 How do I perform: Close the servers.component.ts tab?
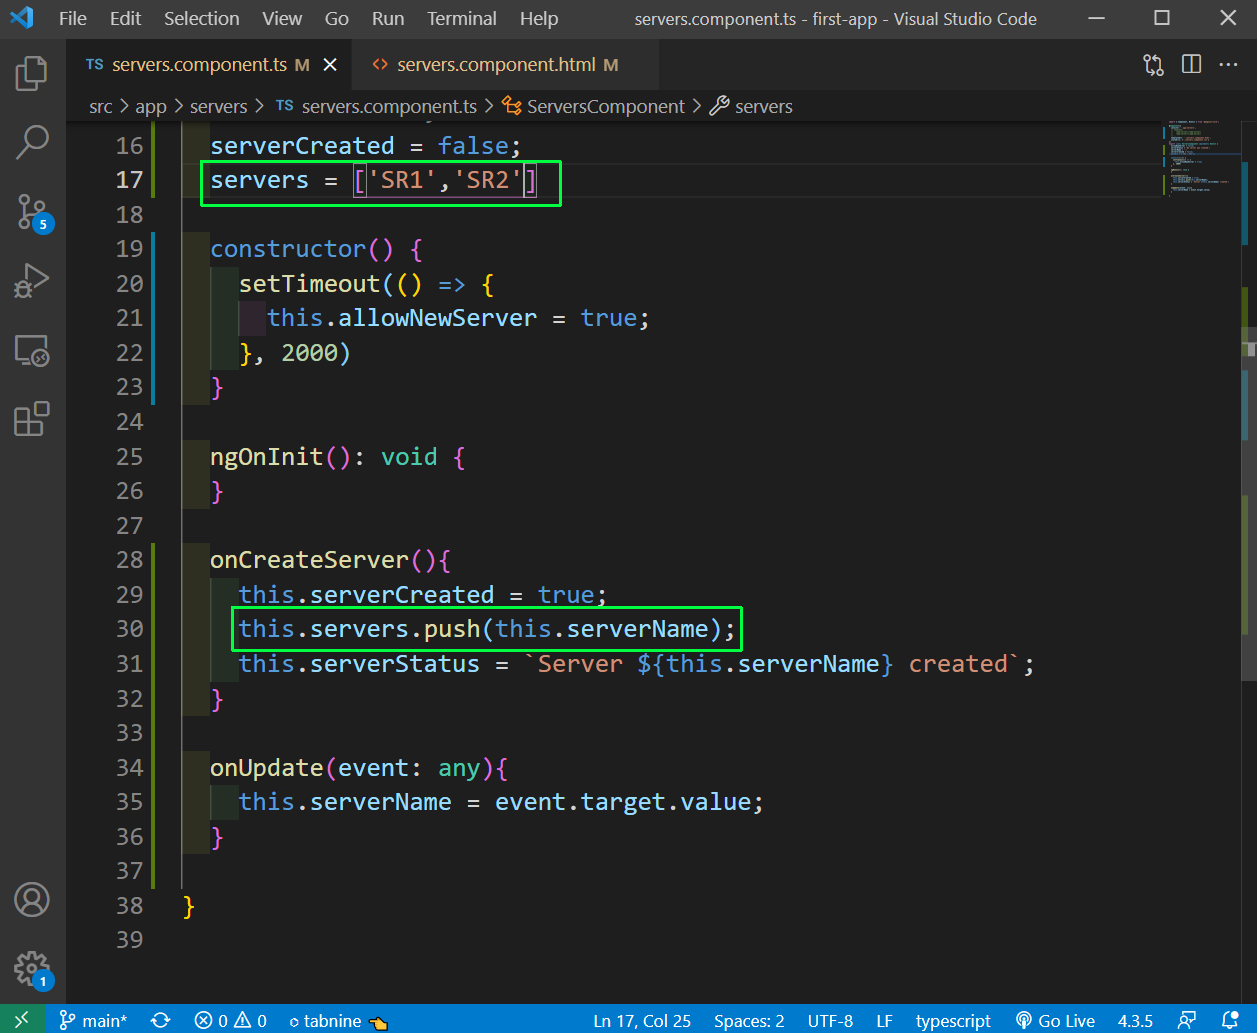[330, 65]
